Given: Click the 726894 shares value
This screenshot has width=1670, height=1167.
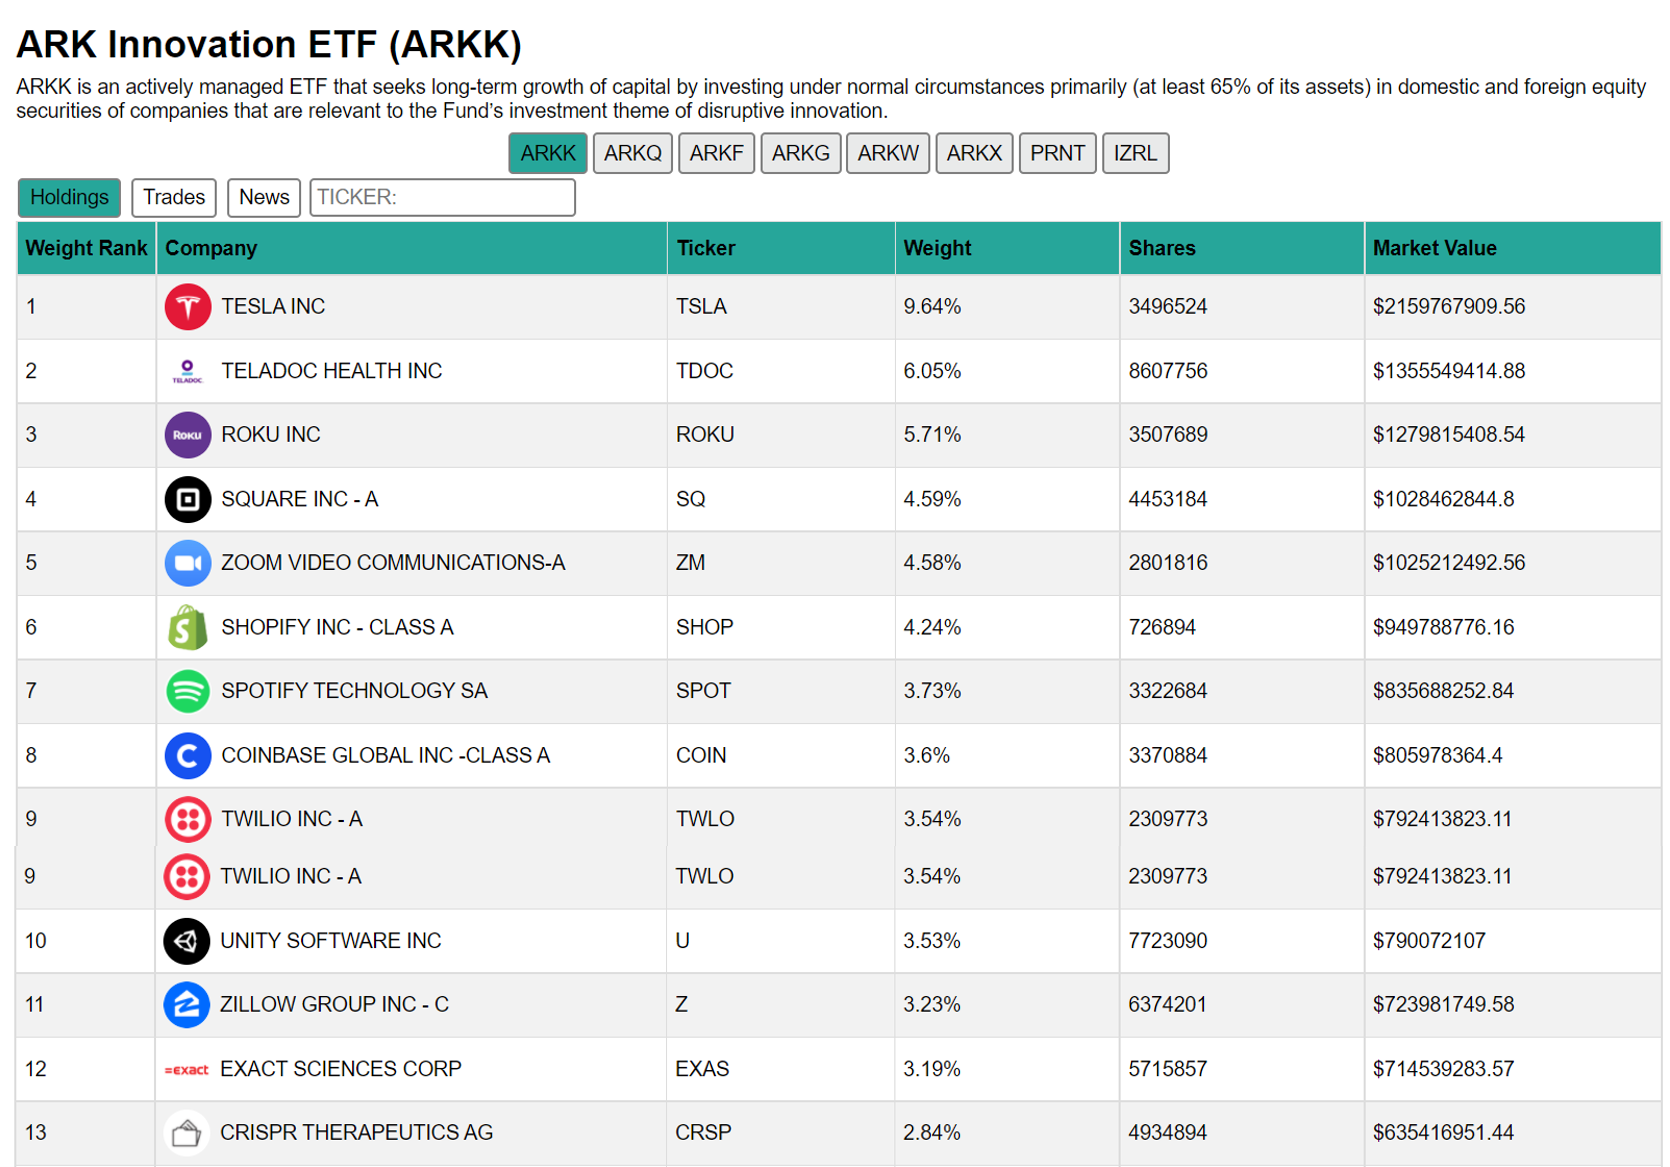Looking at the screenshot, I should tap(1162, 627).
